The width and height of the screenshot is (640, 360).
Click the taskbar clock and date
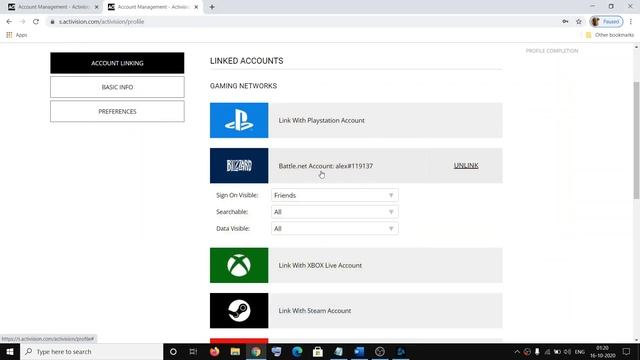602,351
